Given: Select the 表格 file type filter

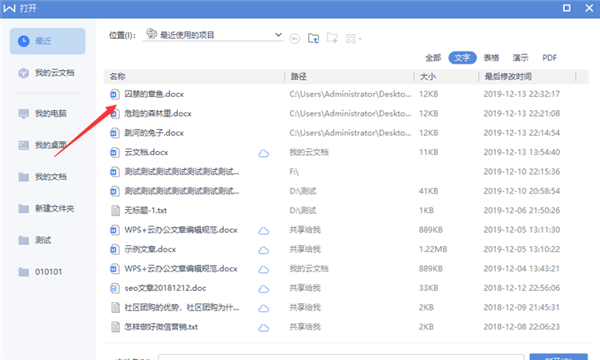Looking at the screenshot, I should coord(491,58).
